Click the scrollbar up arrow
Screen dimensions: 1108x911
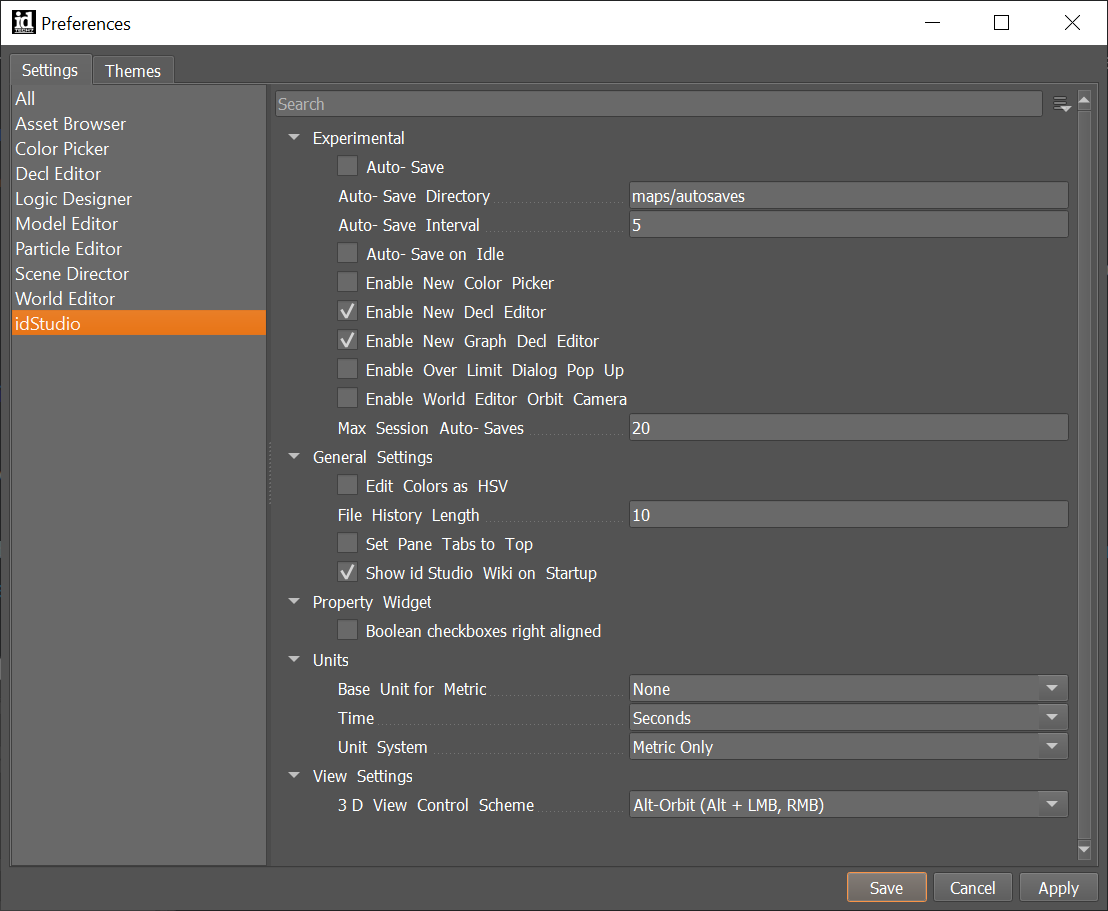pyautogui.click(x=1084, y=101)
